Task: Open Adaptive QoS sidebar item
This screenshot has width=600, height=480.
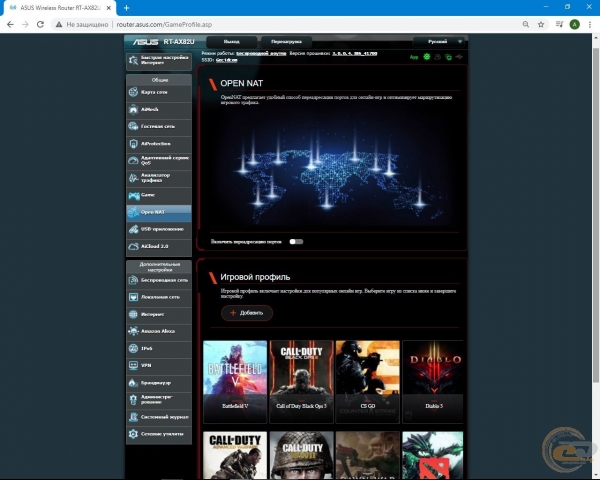Action: coord(159,160)
